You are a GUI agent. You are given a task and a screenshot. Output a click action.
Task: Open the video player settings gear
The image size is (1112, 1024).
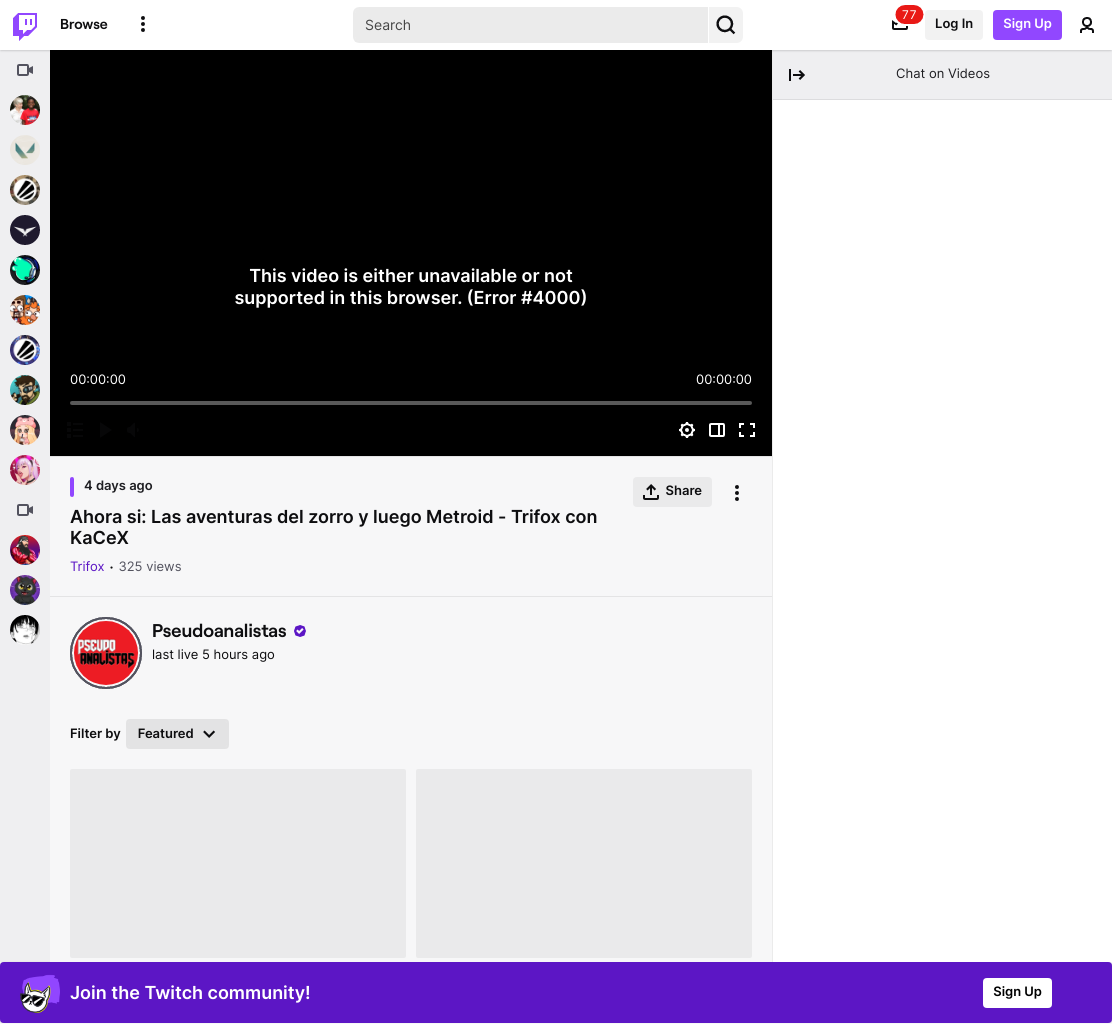click(686, 430)
